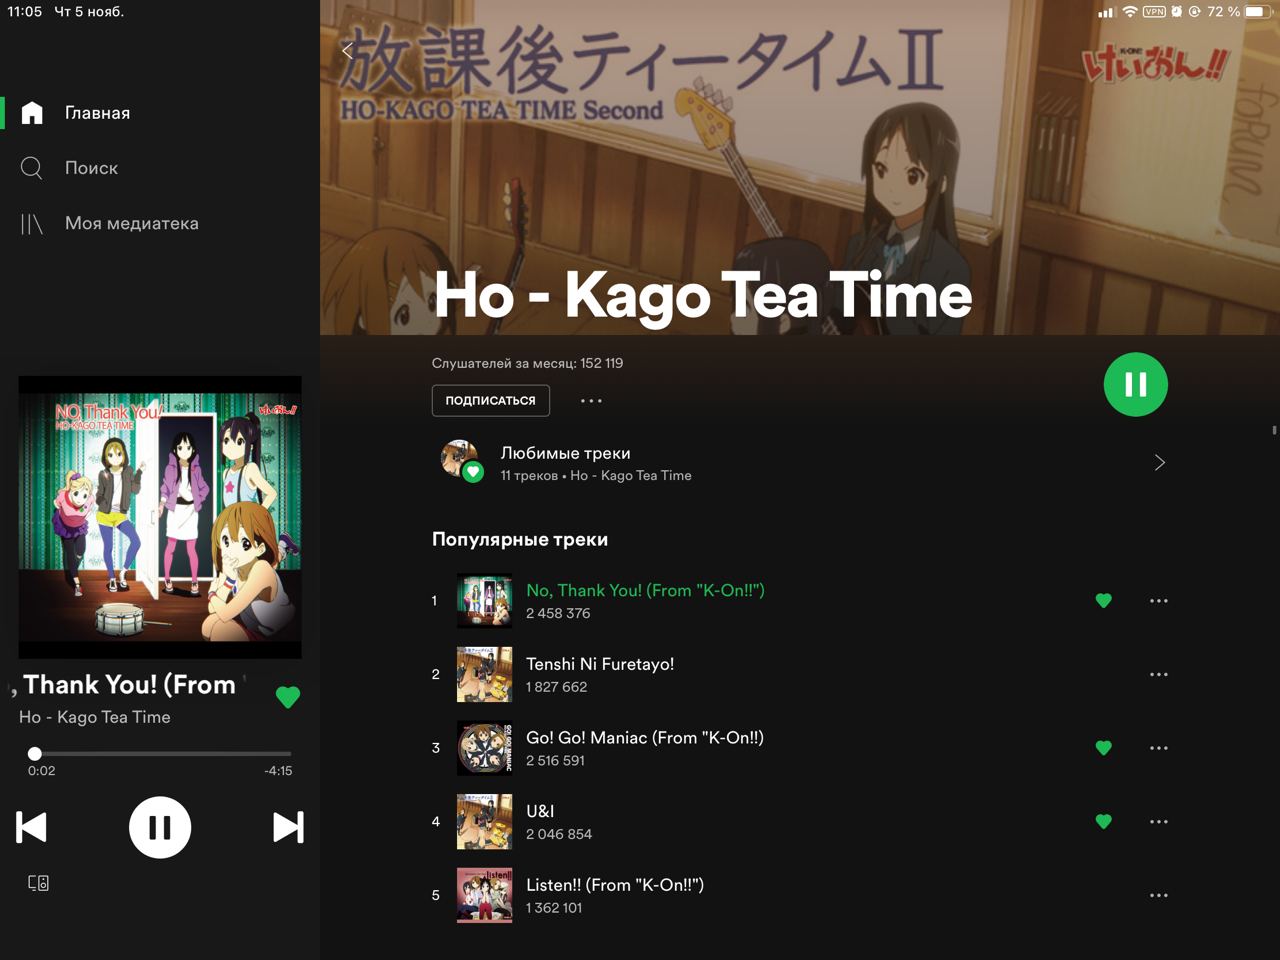Open more options for Tenshi Ni Furetayo!
1280x960 pixels.
[1159, 675]
